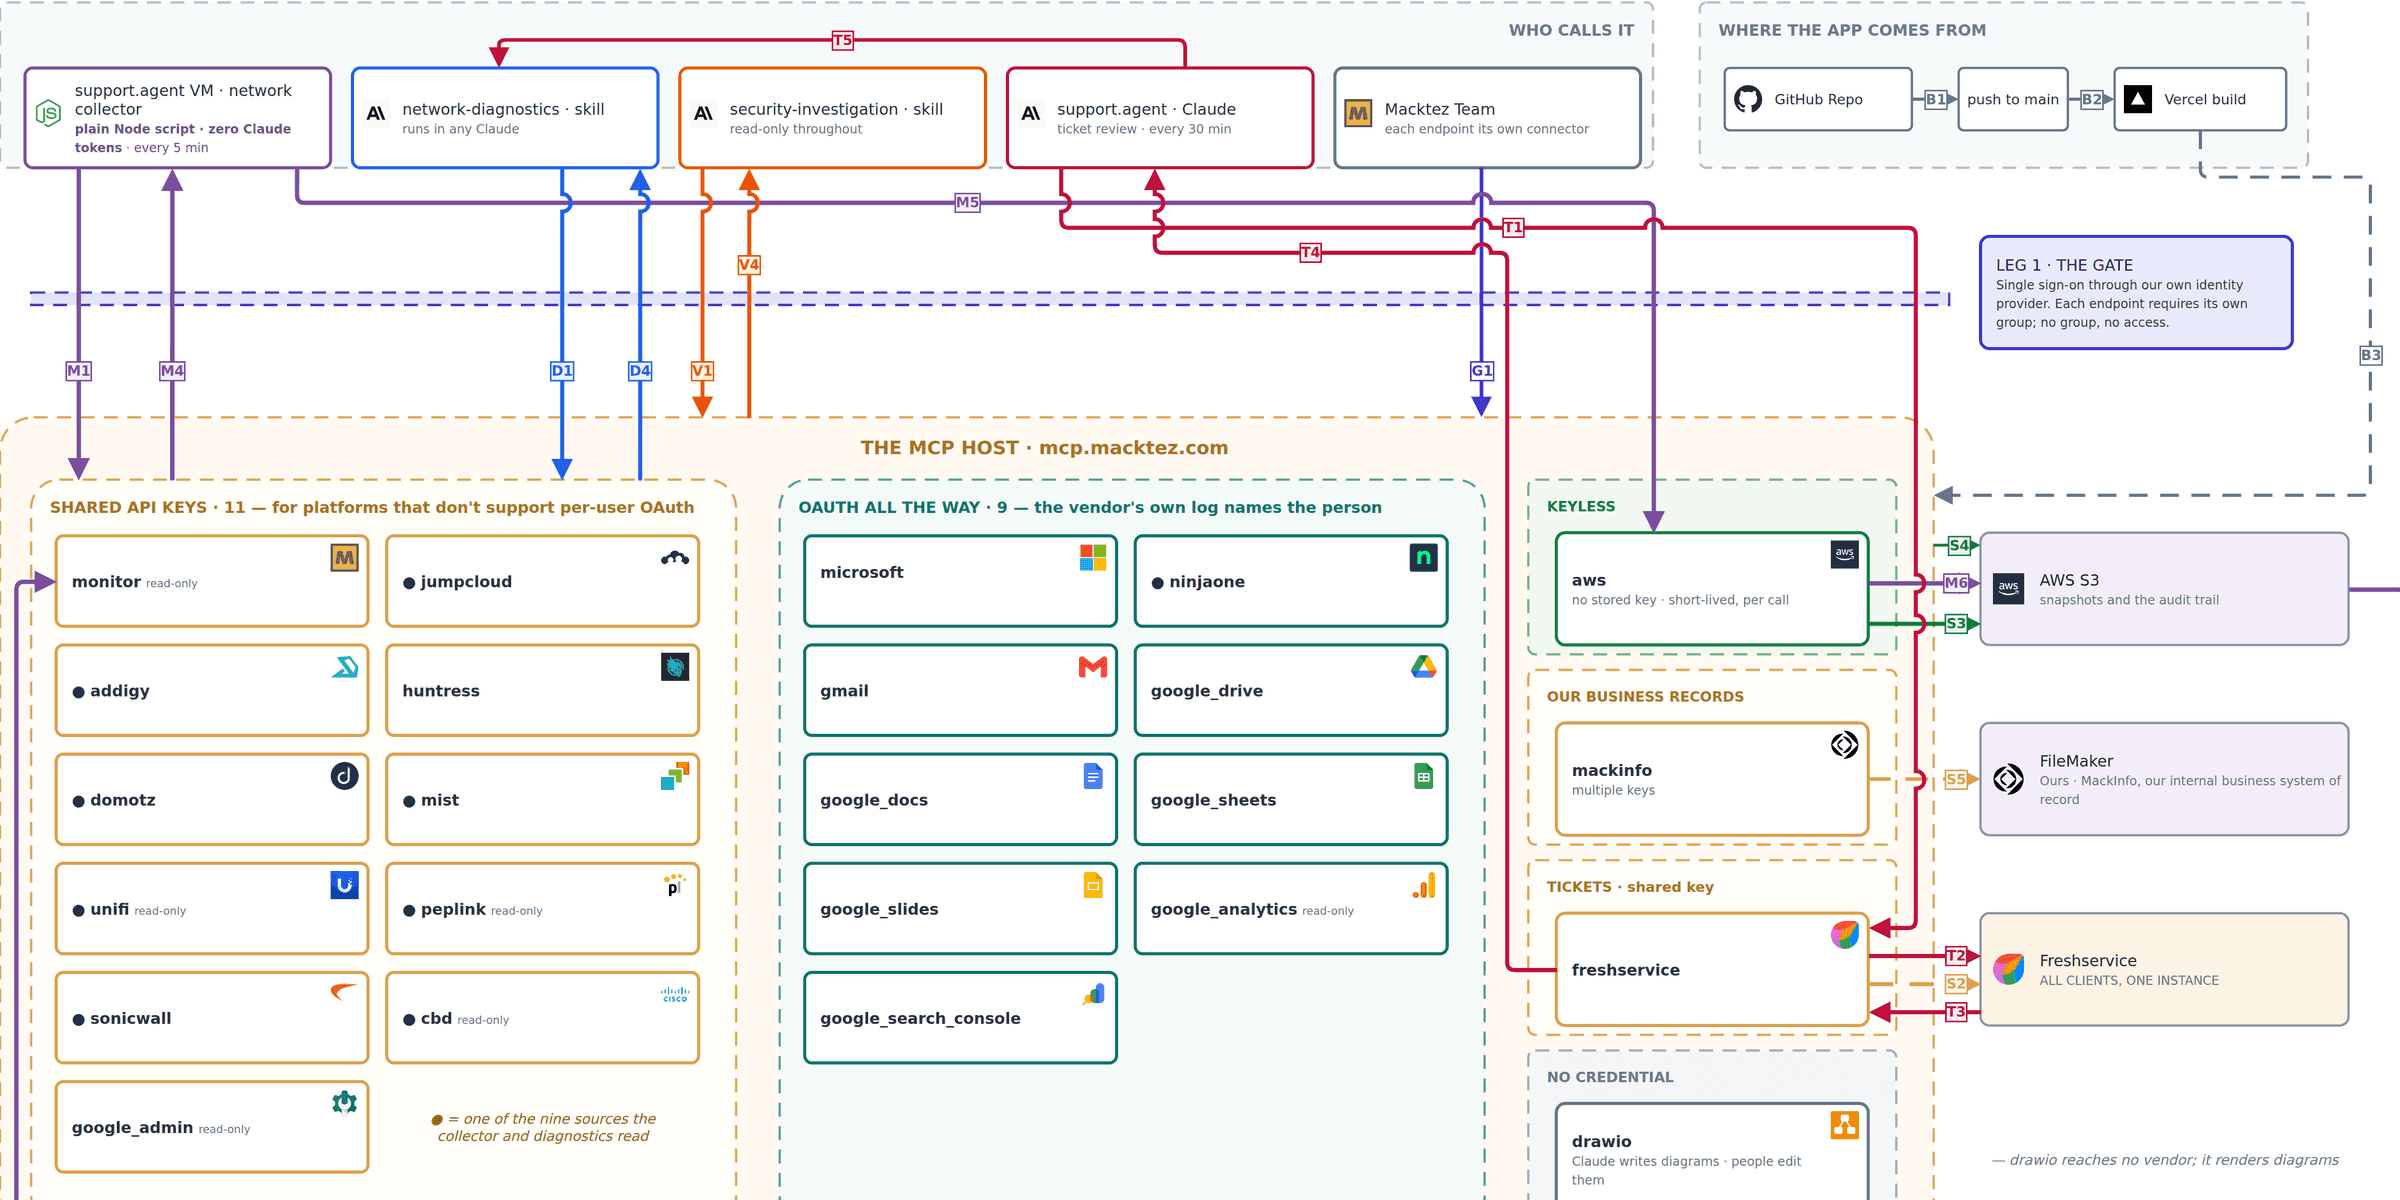Click the V1 edge label

(702, 370)
